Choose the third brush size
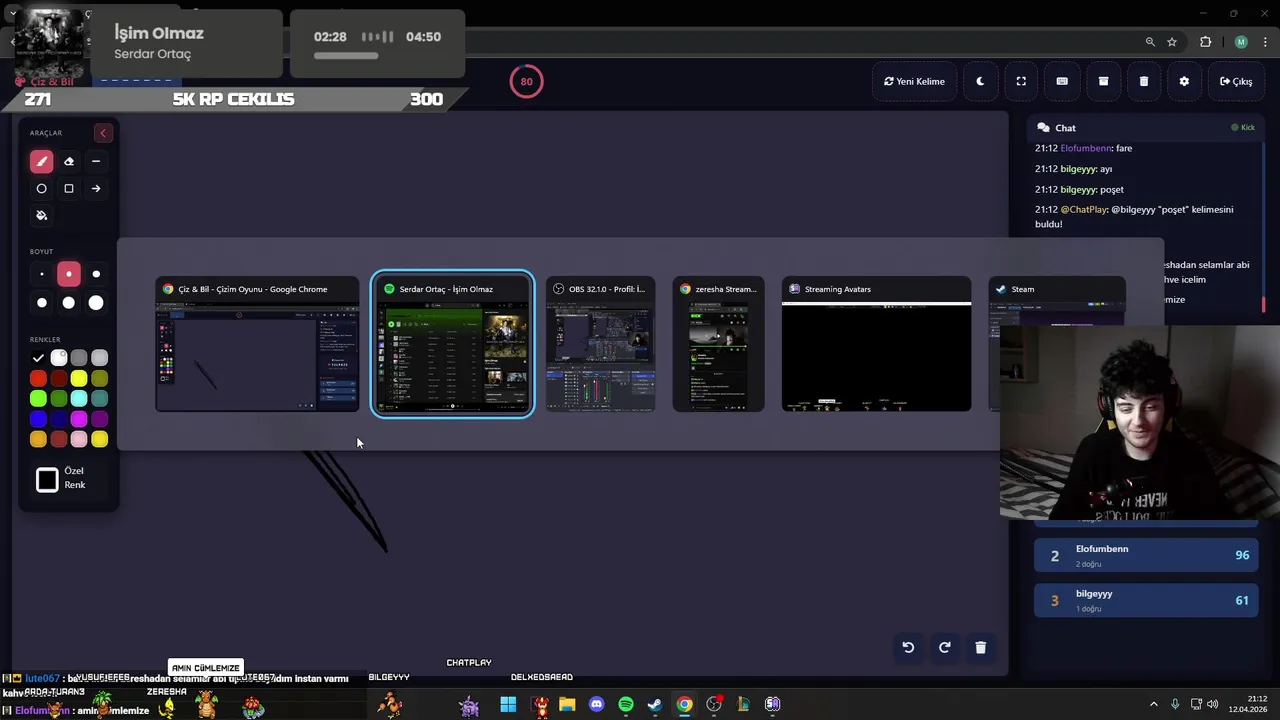Image resolution: width=1280 pixels, height=720 pixels. coord(96,274)
